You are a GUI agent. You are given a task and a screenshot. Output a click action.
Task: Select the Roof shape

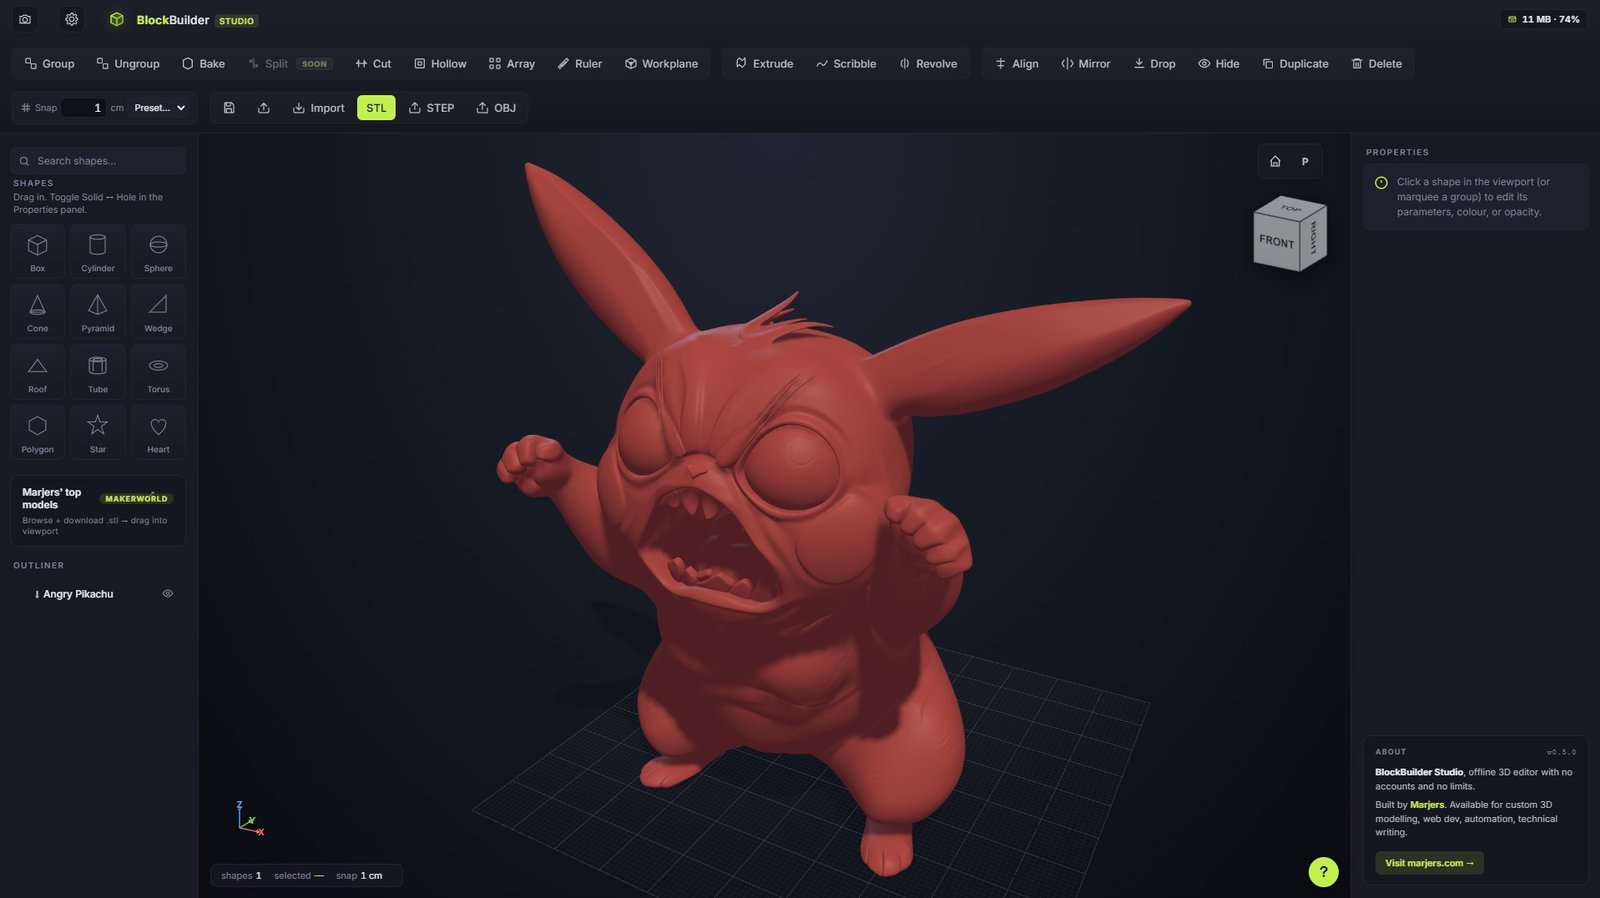point(37,372)
